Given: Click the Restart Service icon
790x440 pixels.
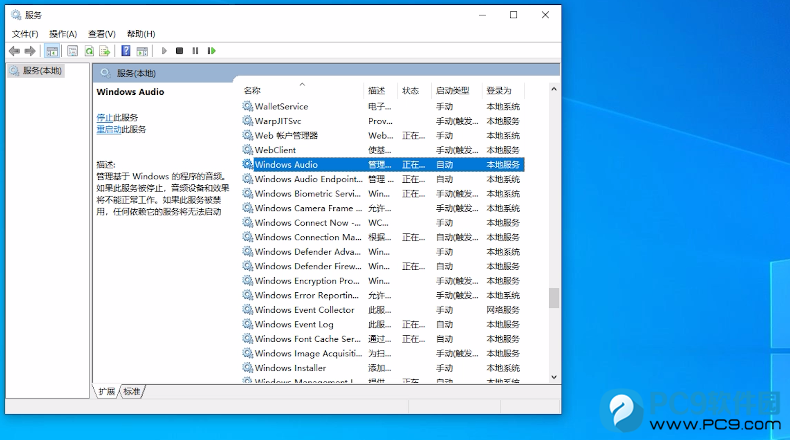Looking at the screenshot, I should 212,51.
